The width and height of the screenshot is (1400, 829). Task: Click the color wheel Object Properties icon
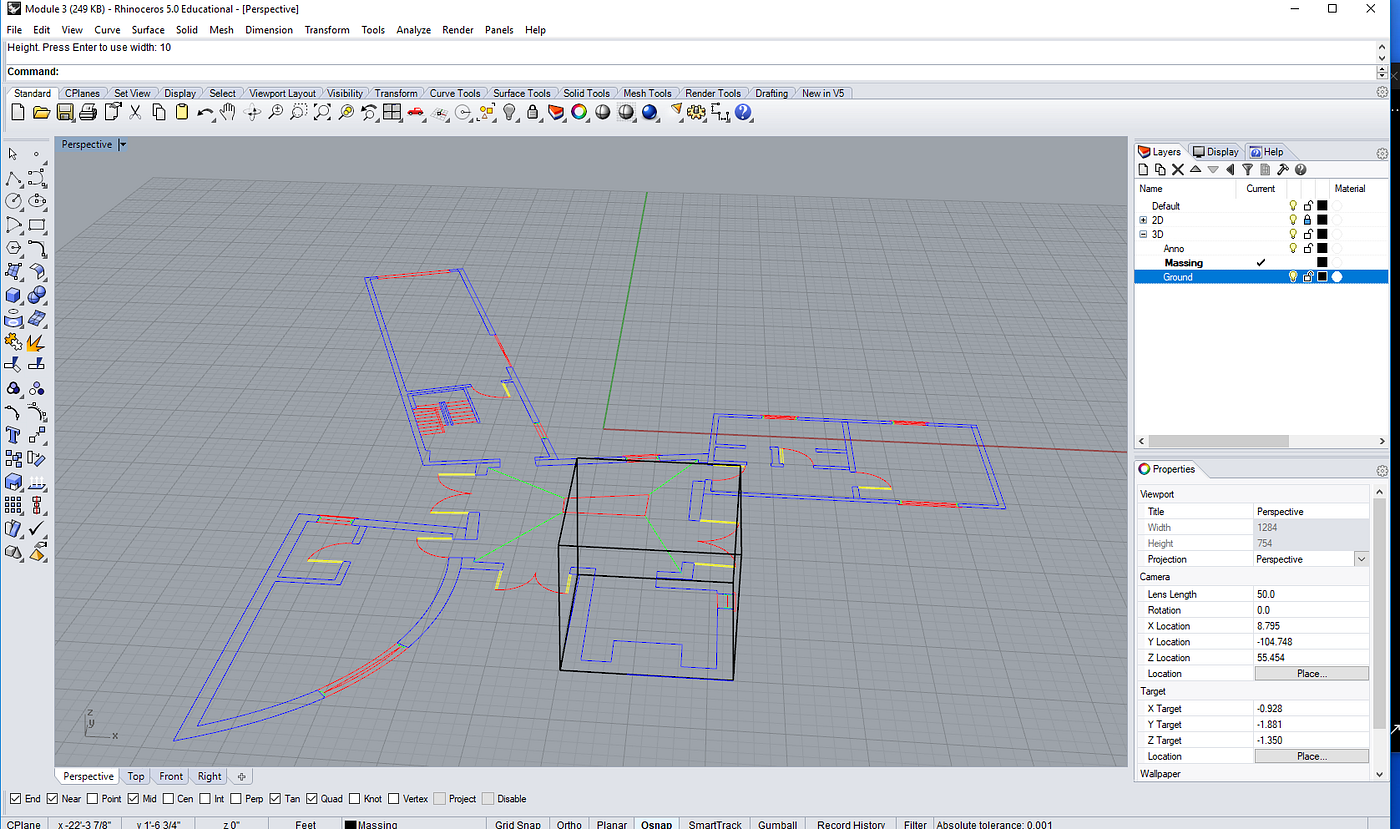tap(579, 113)
